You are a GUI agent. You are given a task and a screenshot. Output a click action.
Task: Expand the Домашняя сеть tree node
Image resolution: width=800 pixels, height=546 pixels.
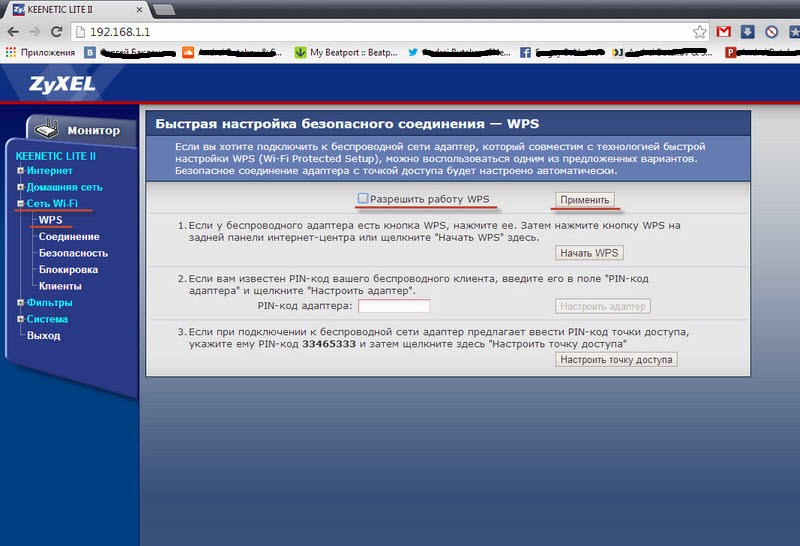[x=20, y=187]
